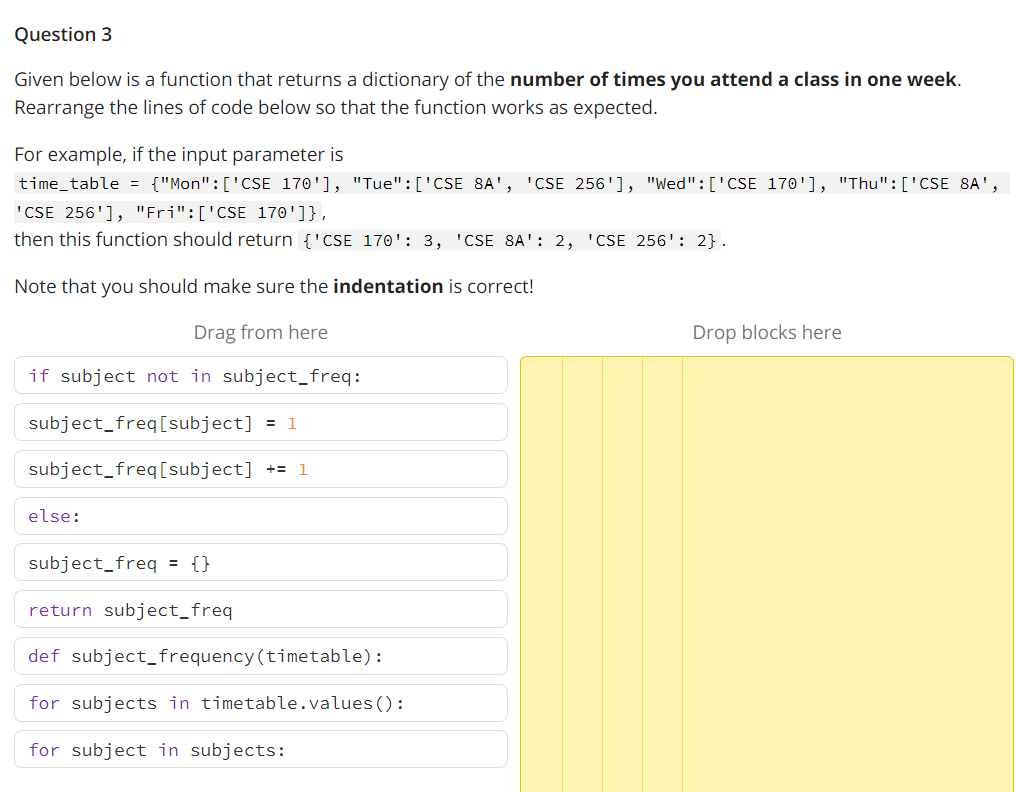The height and width of the screenshot is (792, 1016).
Task: Select the code block 'if subject not in subject_freq:'
Action: (260, 375)
